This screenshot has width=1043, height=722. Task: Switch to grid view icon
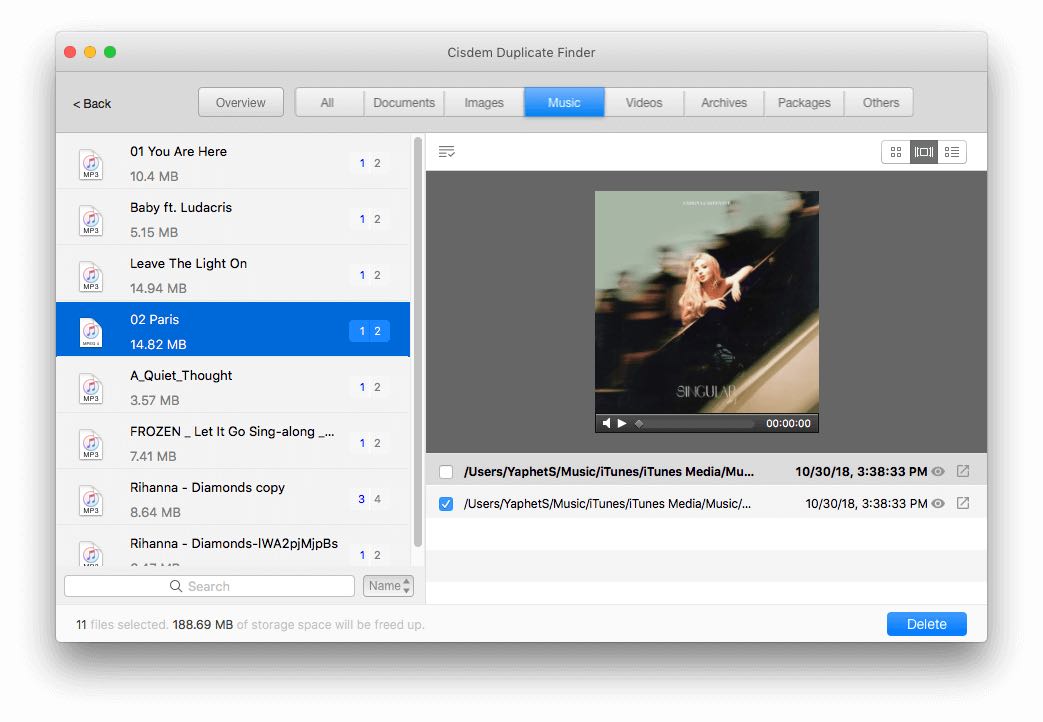tap(895, 152)
